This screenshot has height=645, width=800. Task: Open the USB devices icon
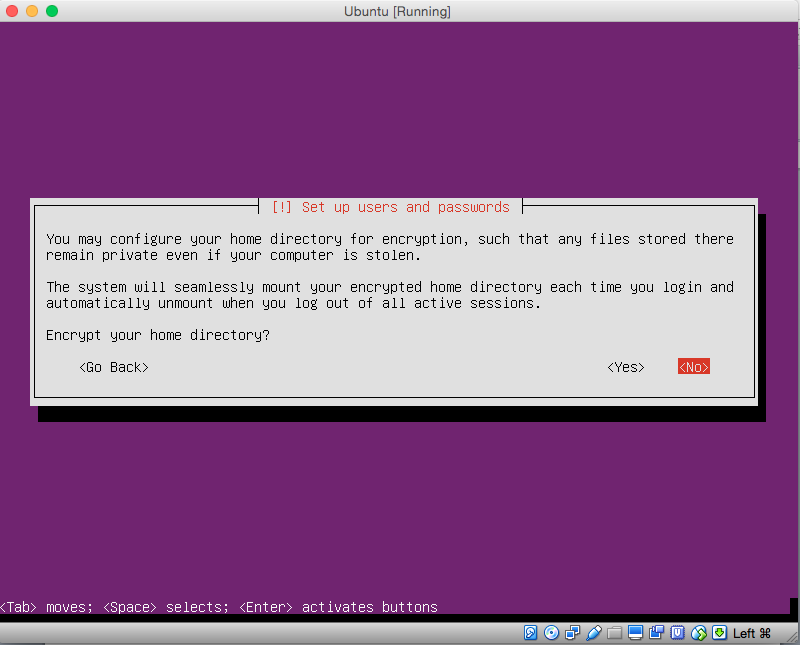click(594, 633)
